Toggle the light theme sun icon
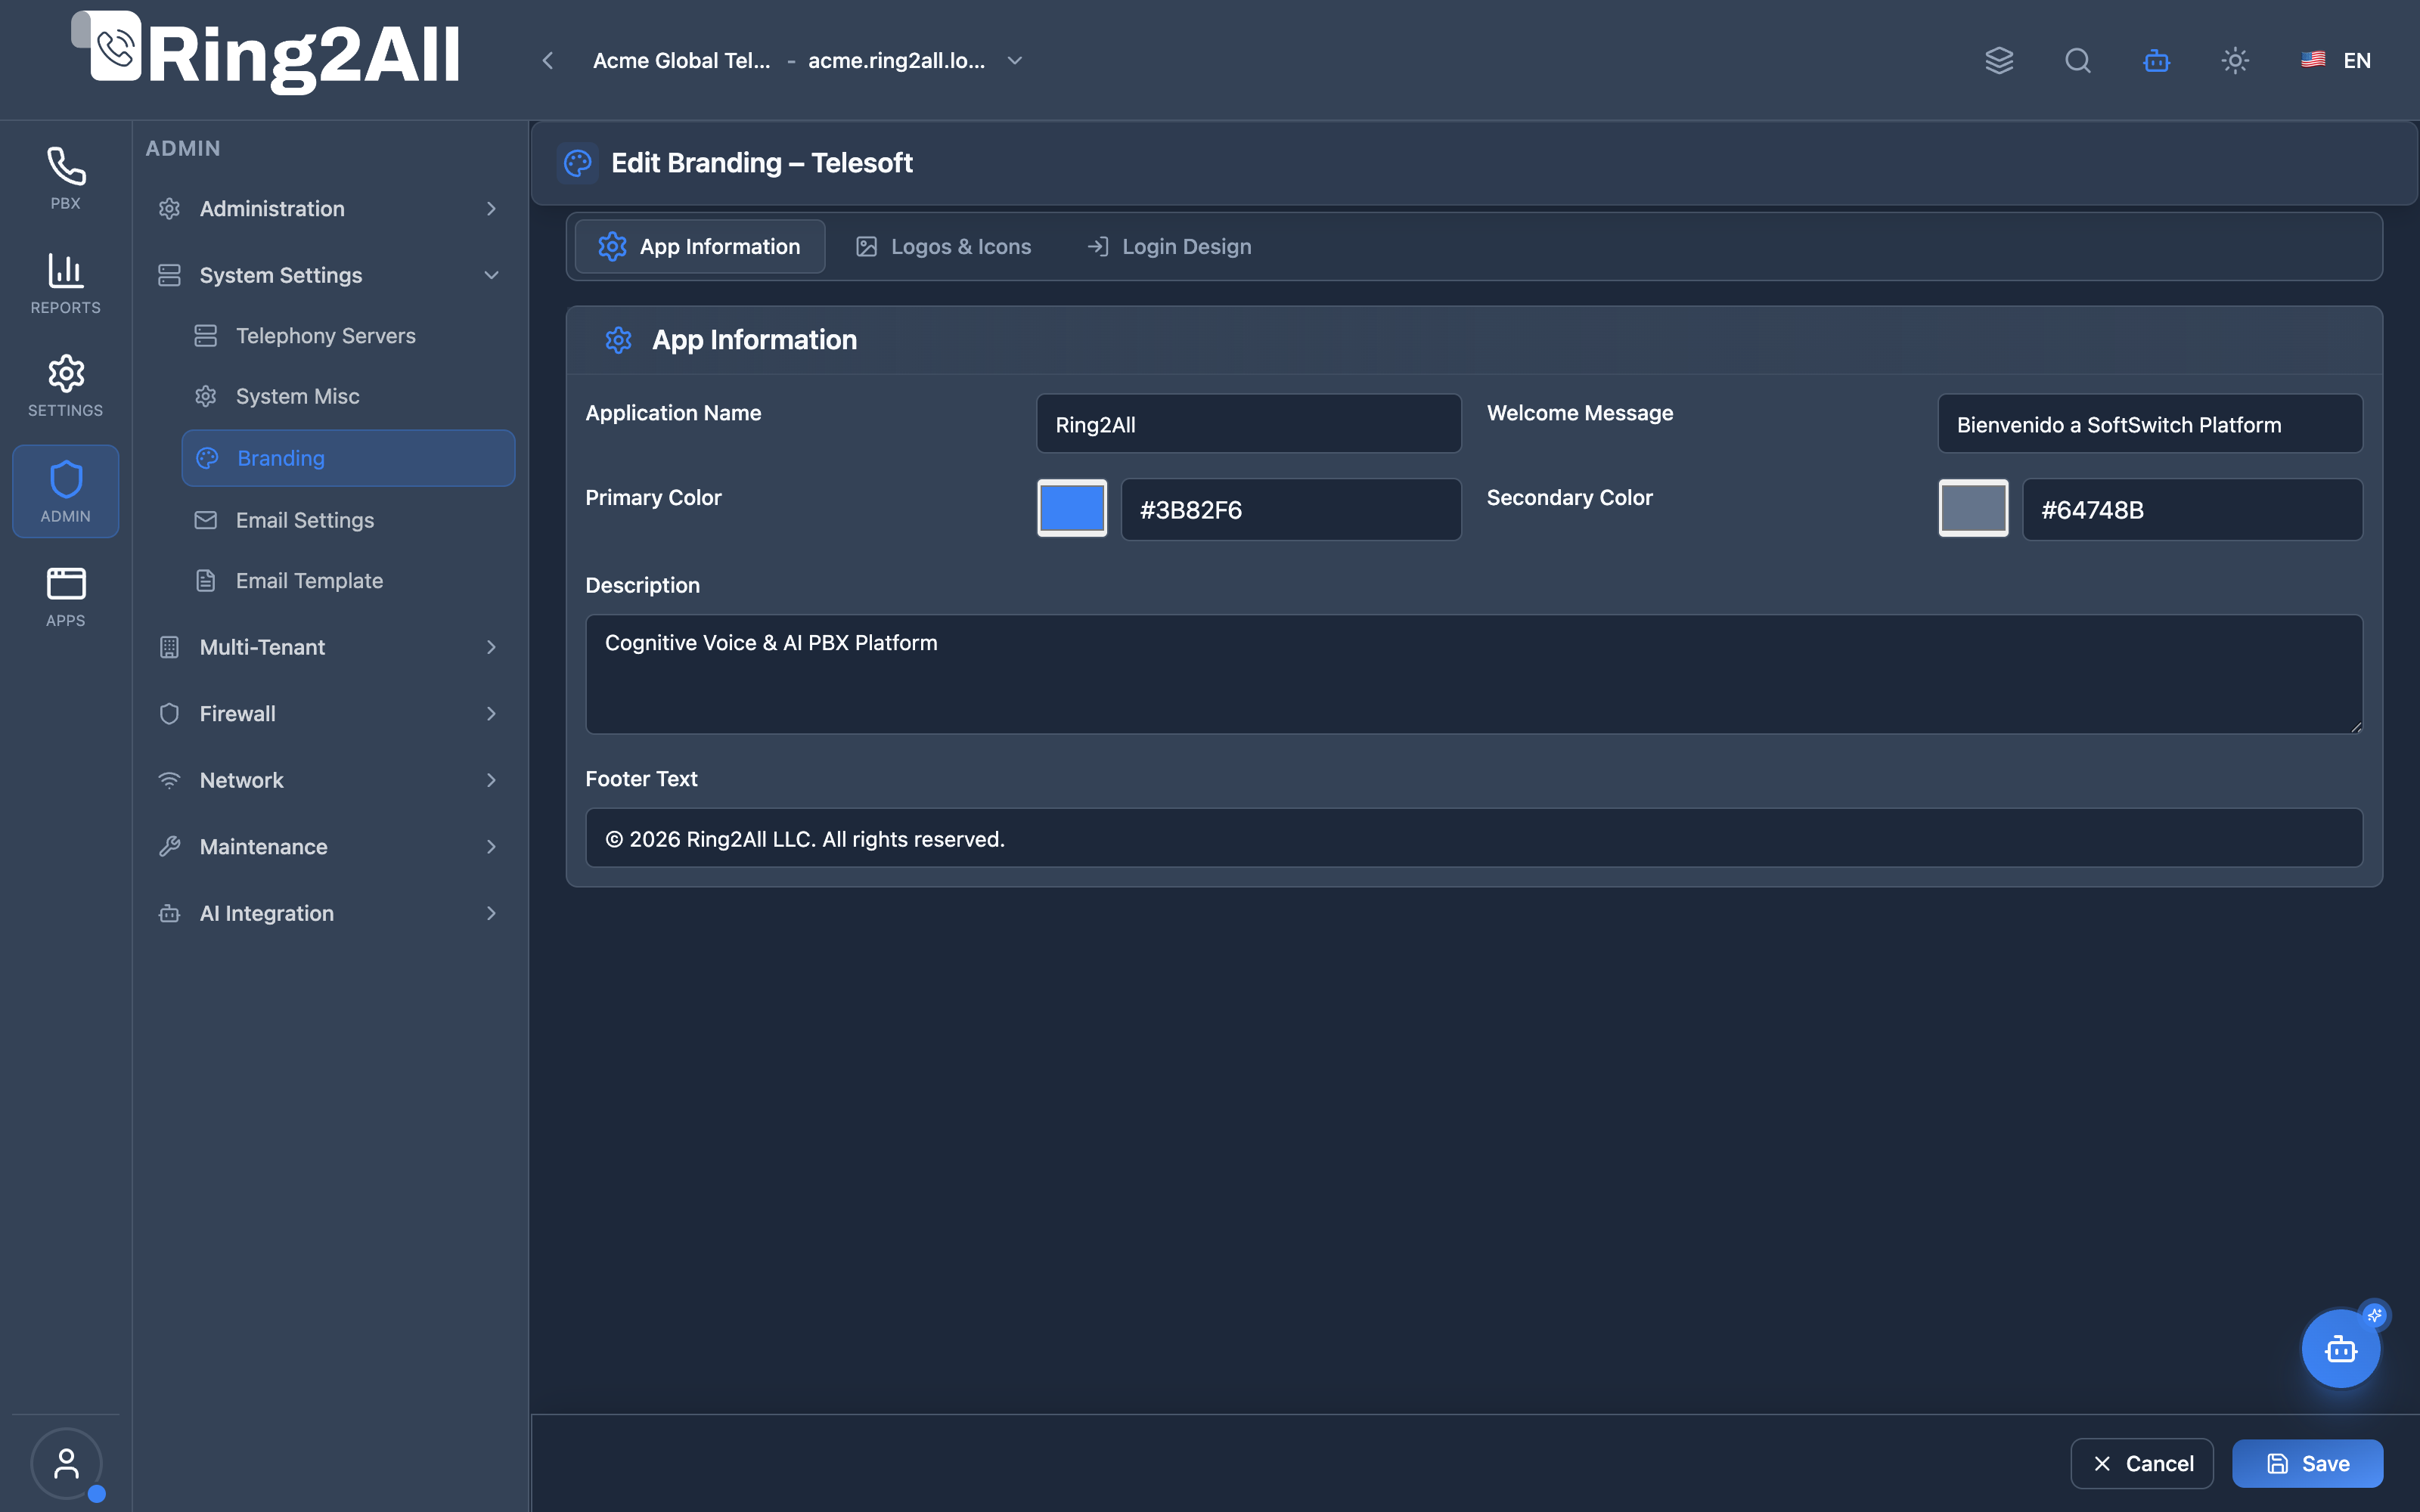The height and width of the screenshot is (1512, 2420). click(x=2235, y=60)
